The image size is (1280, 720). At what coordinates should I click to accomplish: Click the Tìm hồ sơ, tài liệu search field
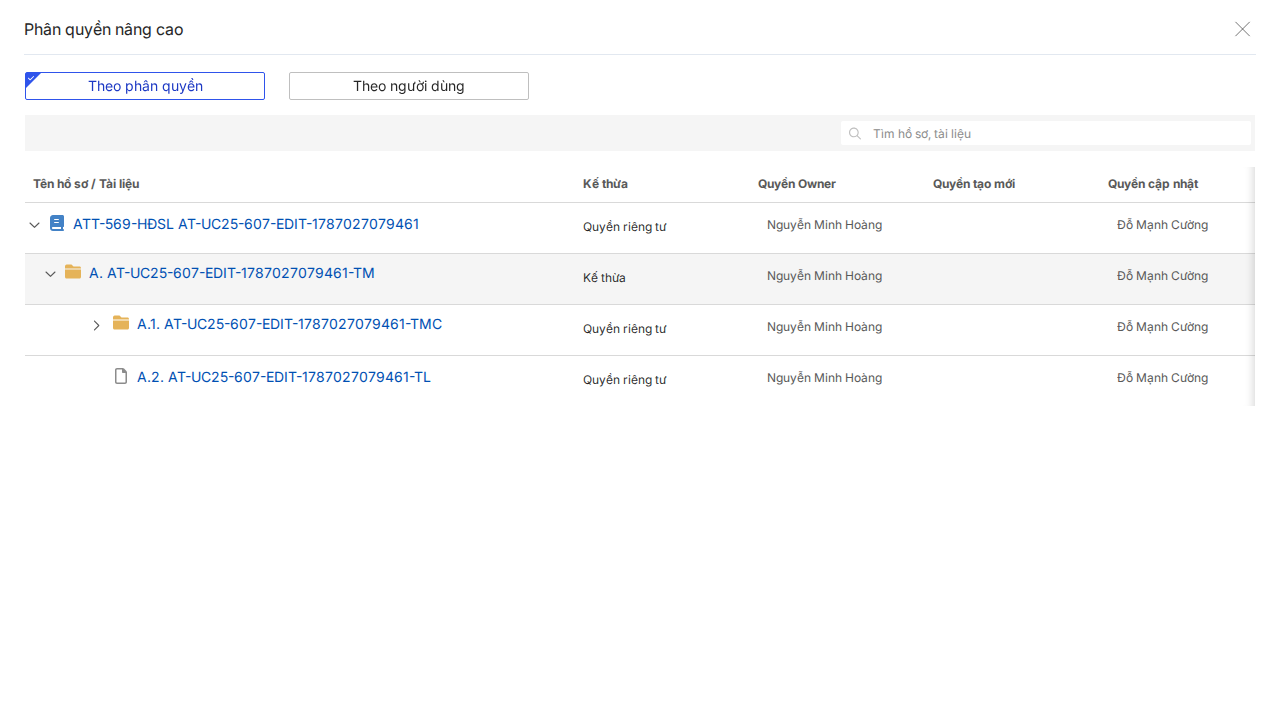pyautogui.click(x=1046, y=133)
